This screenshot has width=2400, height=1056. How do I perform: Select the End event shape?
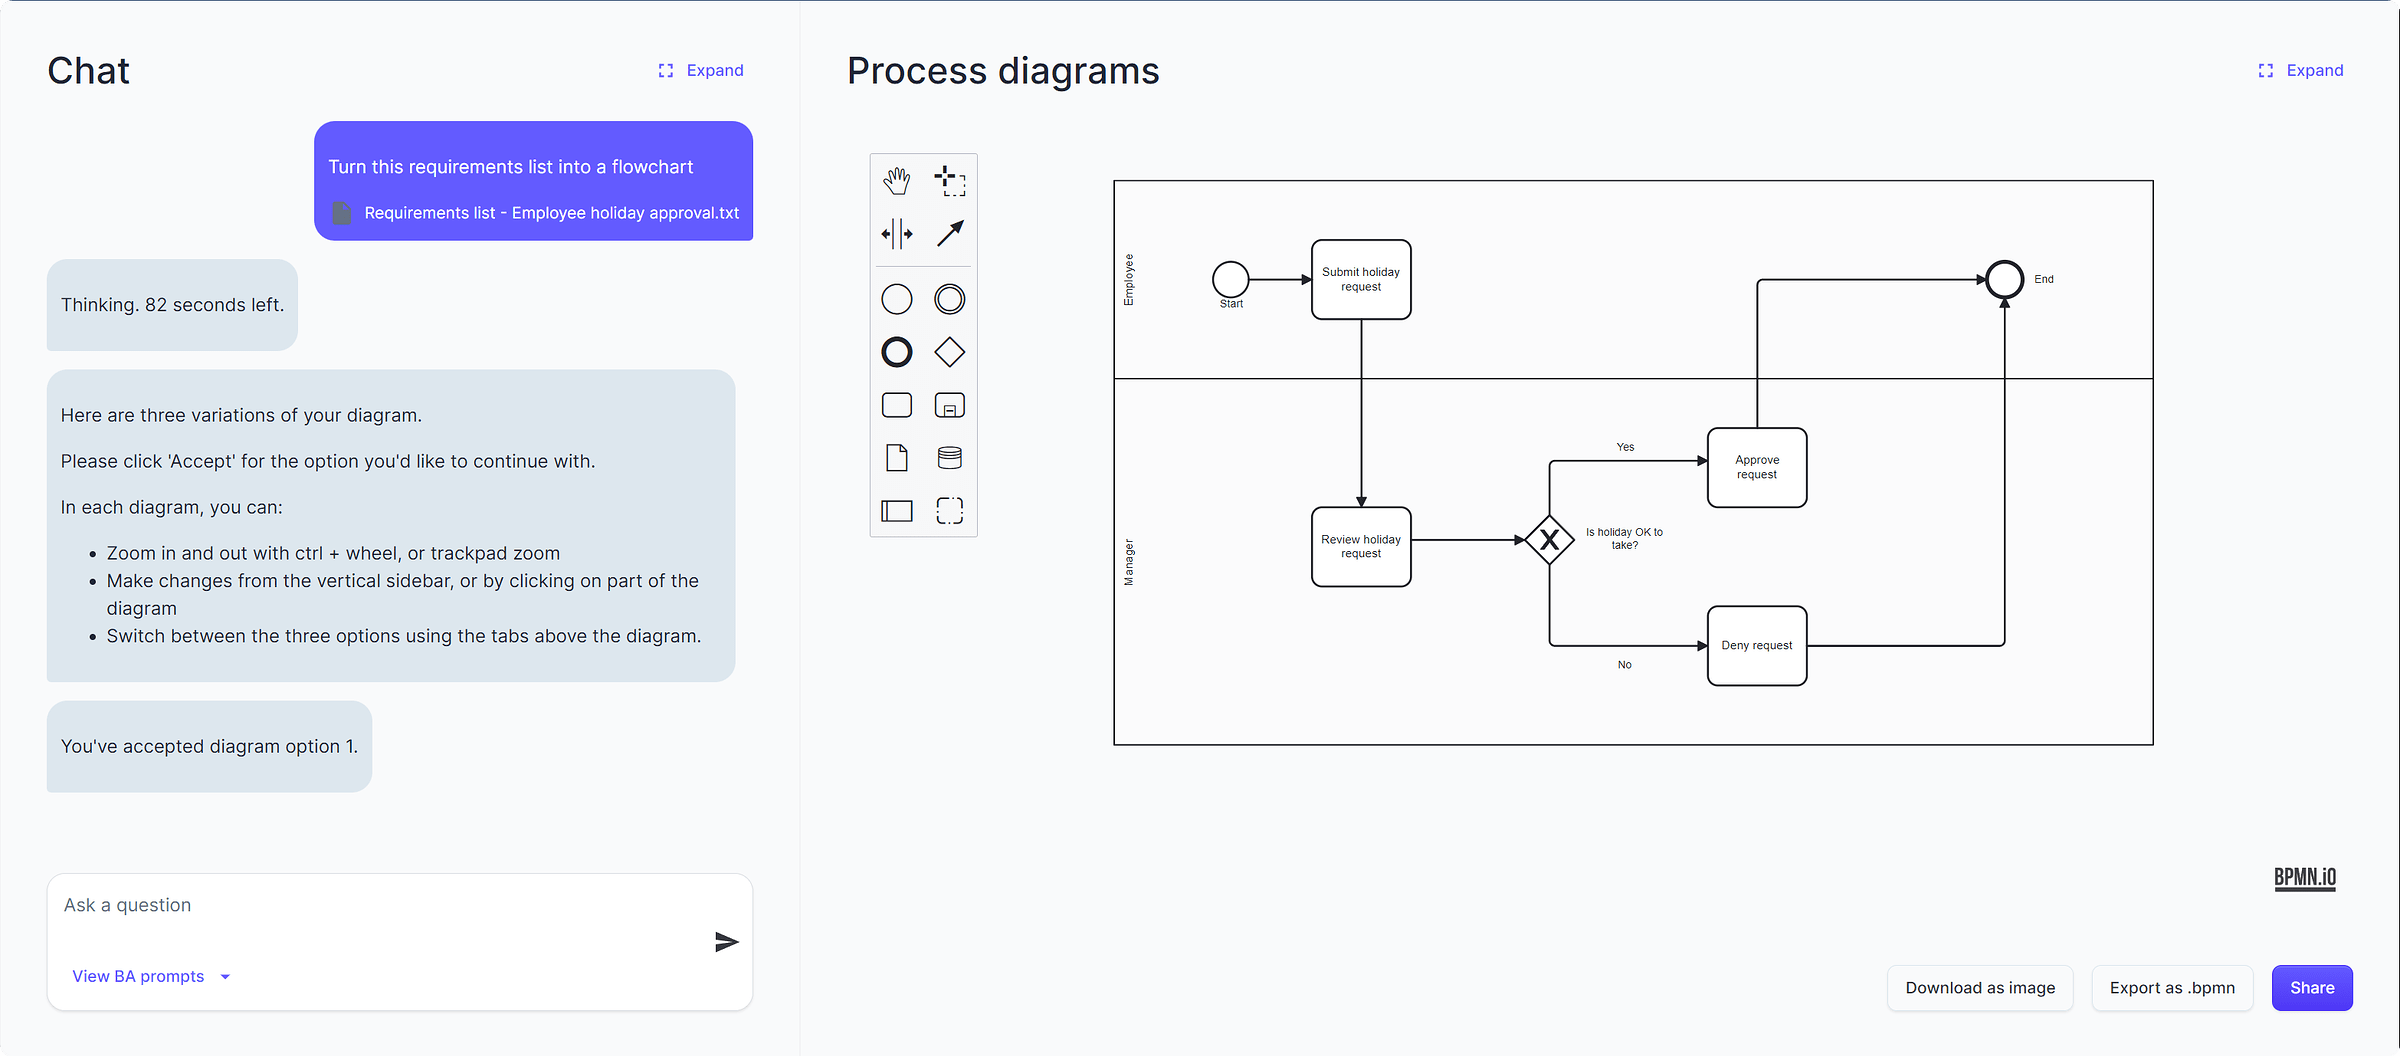pos(897,352)
